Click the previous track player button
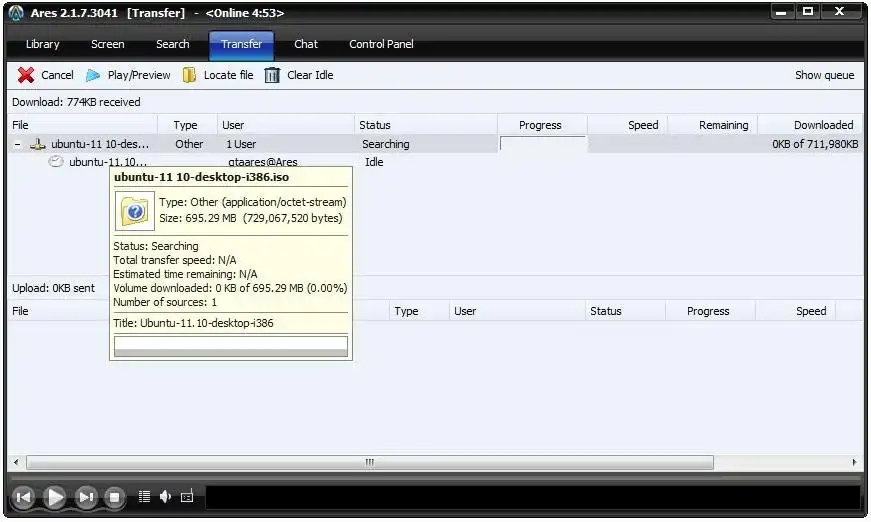Image resolution: width=871 pixels, height=522 pixels. (x=23, y=496)
